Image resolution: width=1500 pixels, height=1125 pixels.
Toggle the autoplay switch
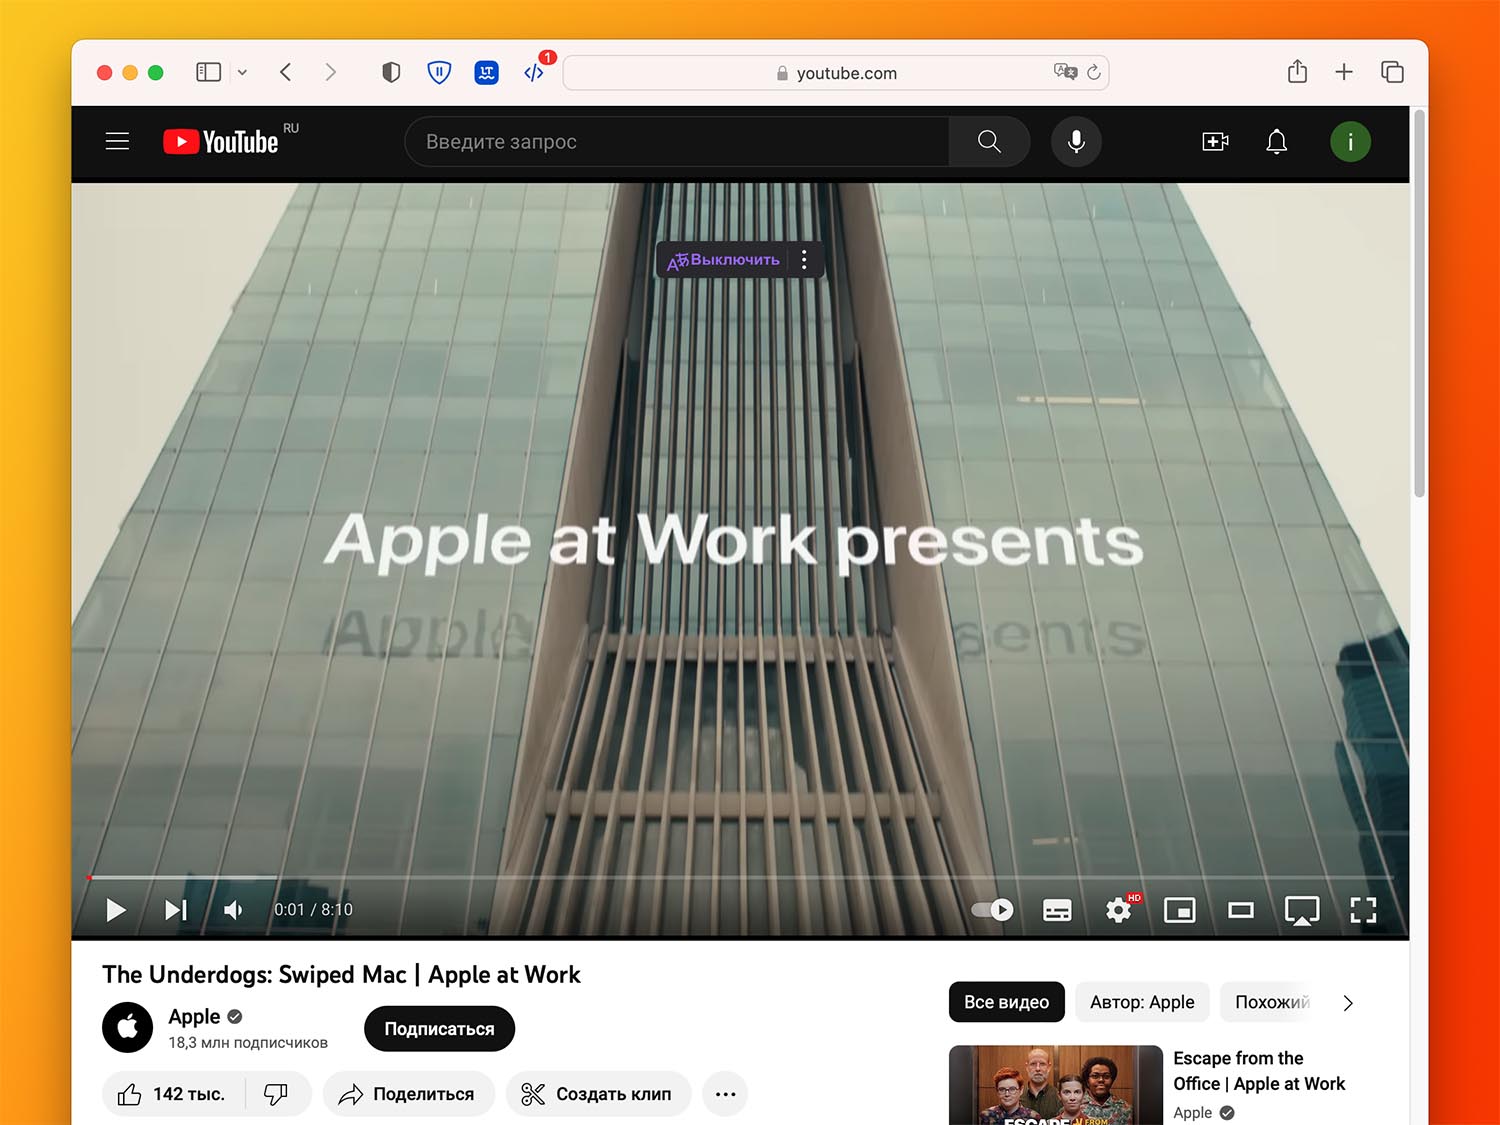[x=992, y=910]
